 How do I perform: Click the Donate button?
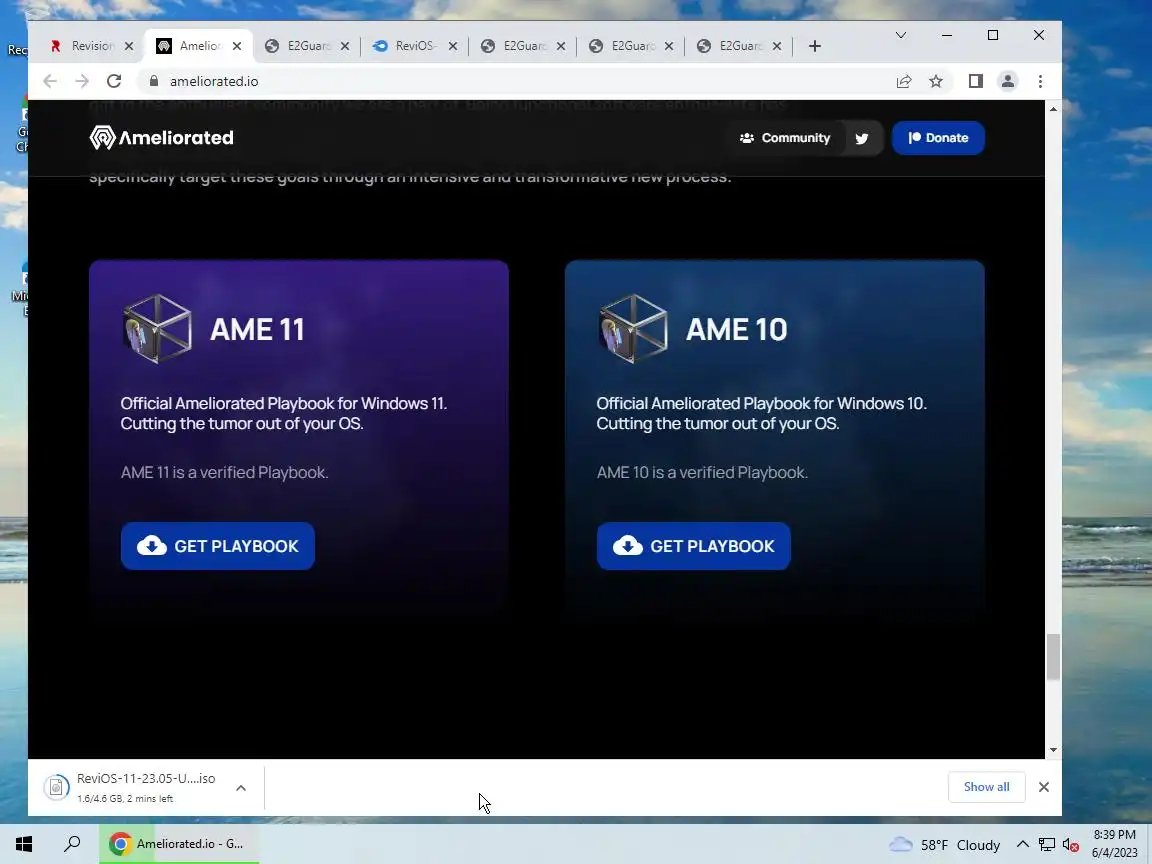(938, 138)
